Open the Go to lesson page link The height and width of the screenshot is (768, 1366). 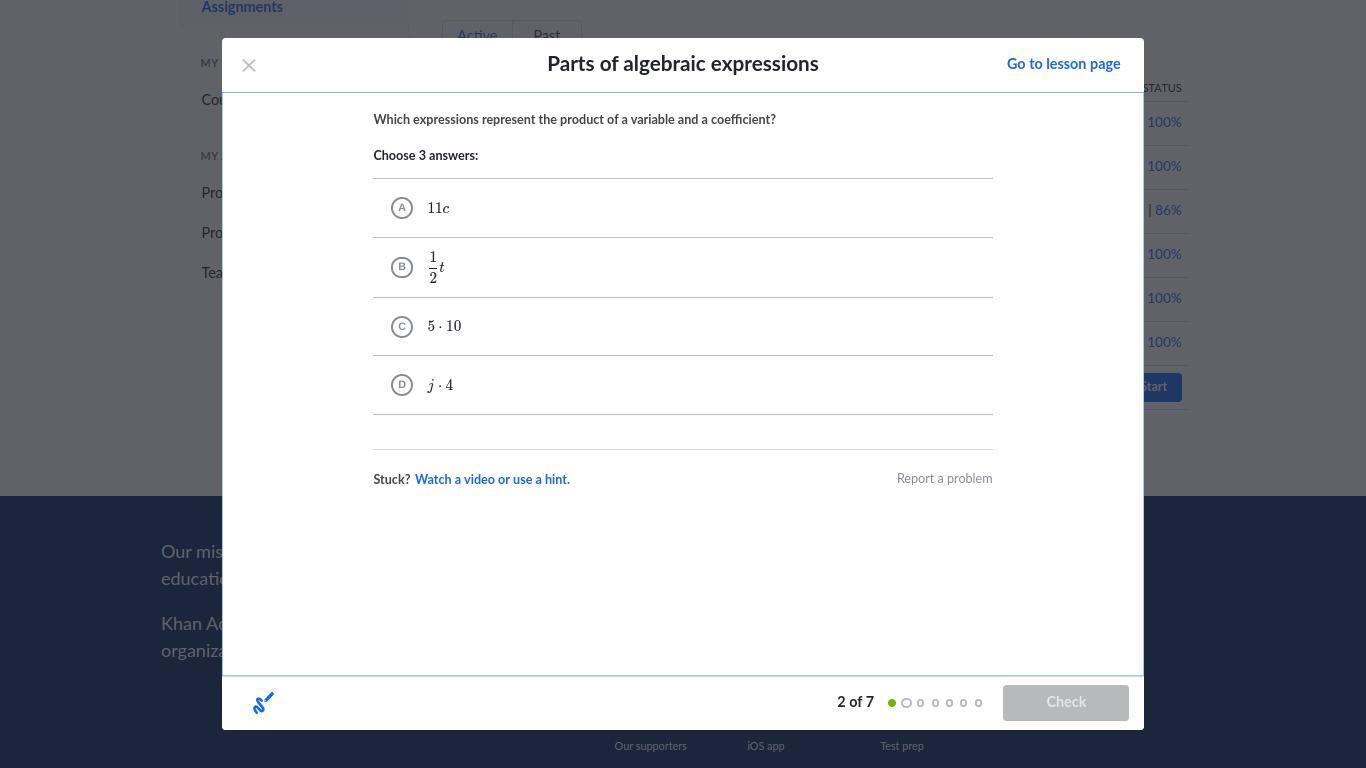click(x=1063, y=64)
